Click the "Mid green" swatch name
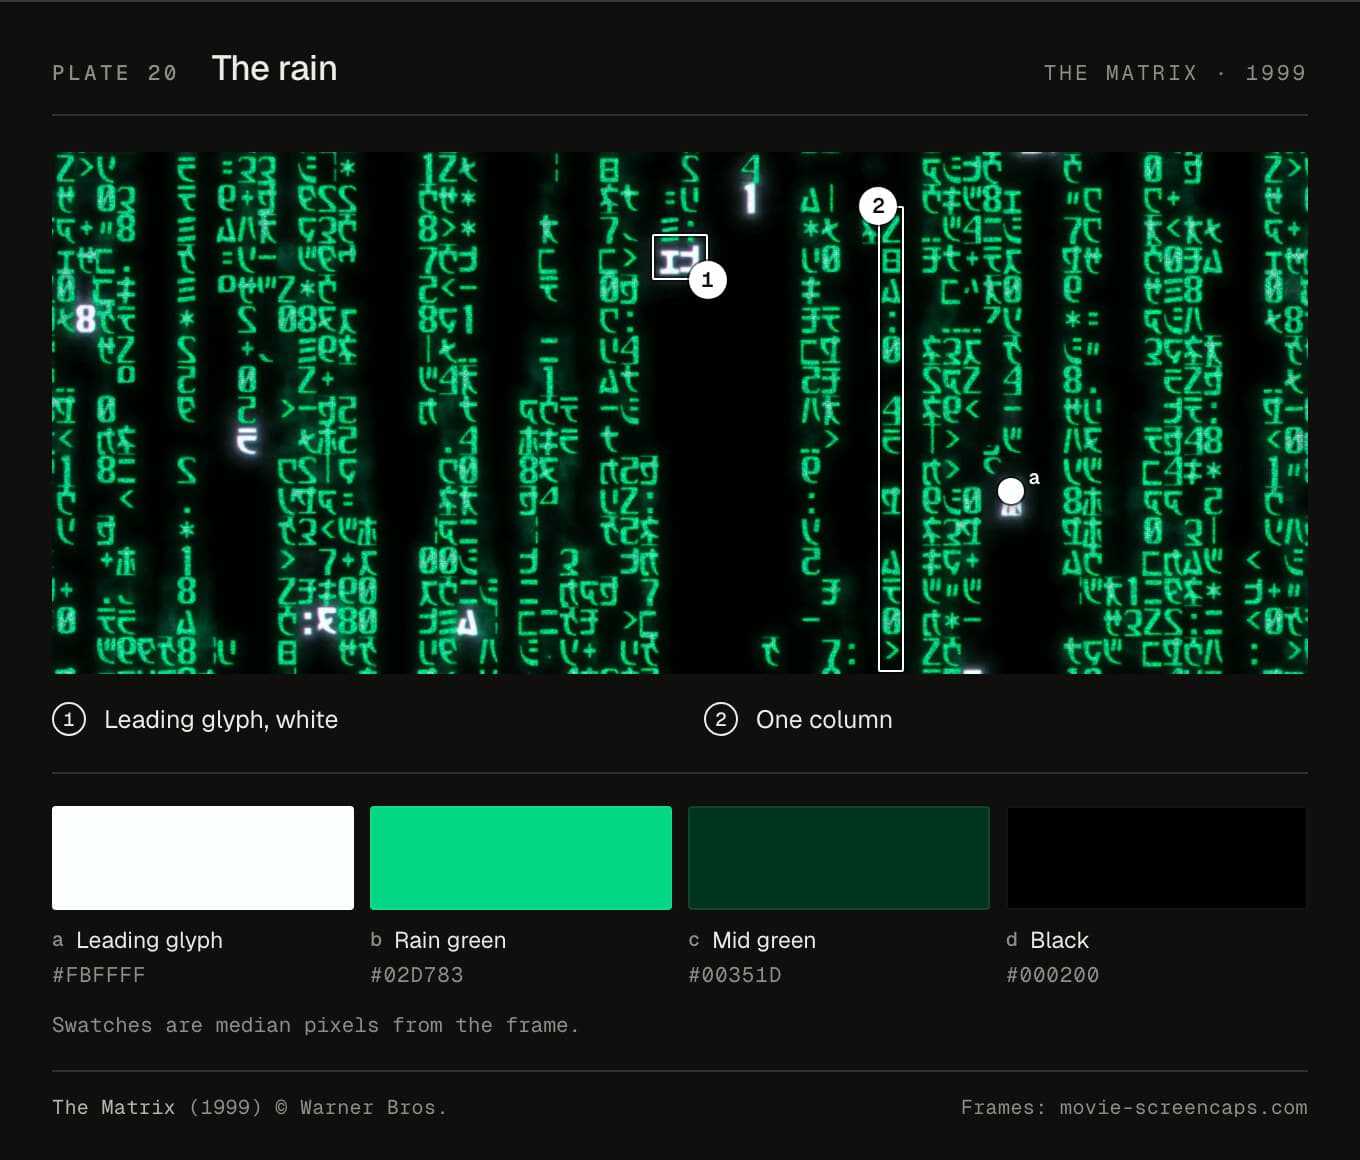 764,940
